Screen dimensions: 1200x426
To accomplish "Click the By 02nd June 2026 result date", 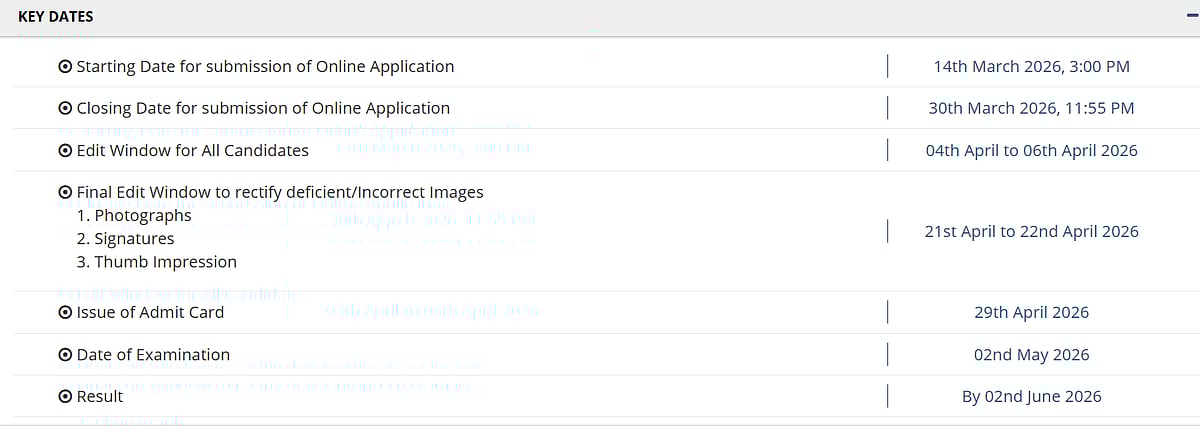I will coord(1031,397).
